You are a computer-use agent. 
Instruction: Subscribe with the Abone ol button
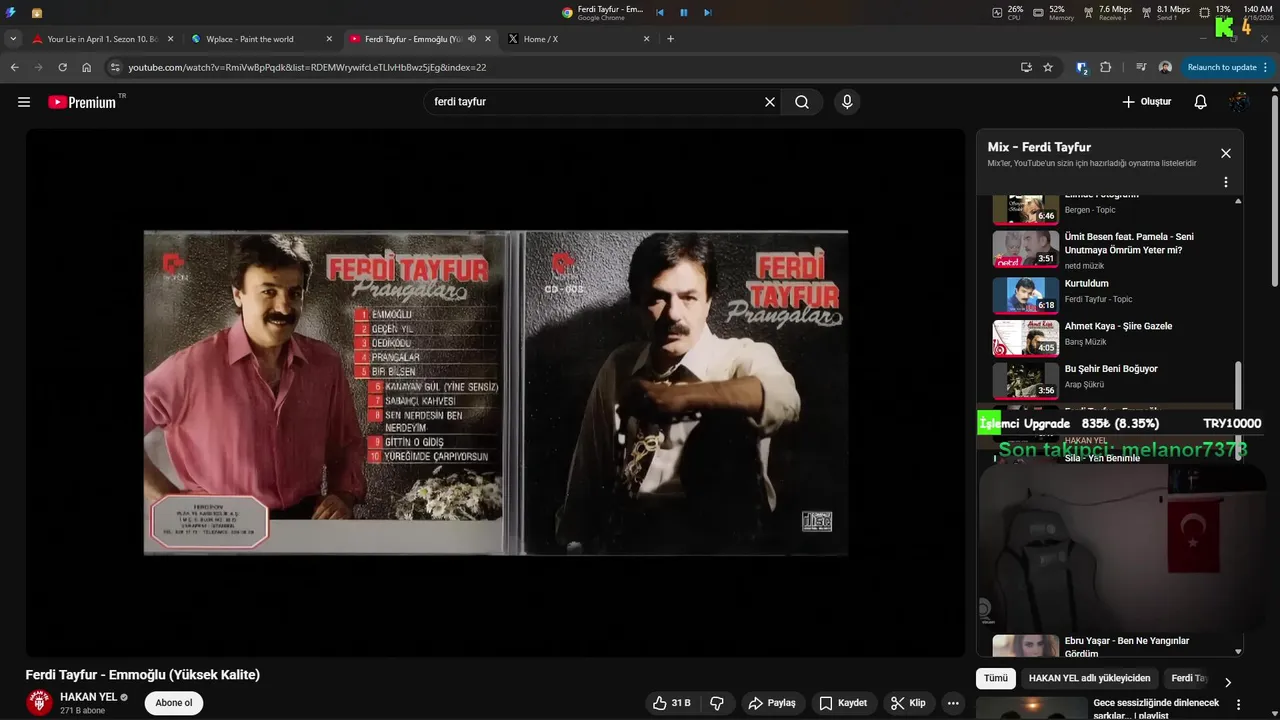point(174,703)
